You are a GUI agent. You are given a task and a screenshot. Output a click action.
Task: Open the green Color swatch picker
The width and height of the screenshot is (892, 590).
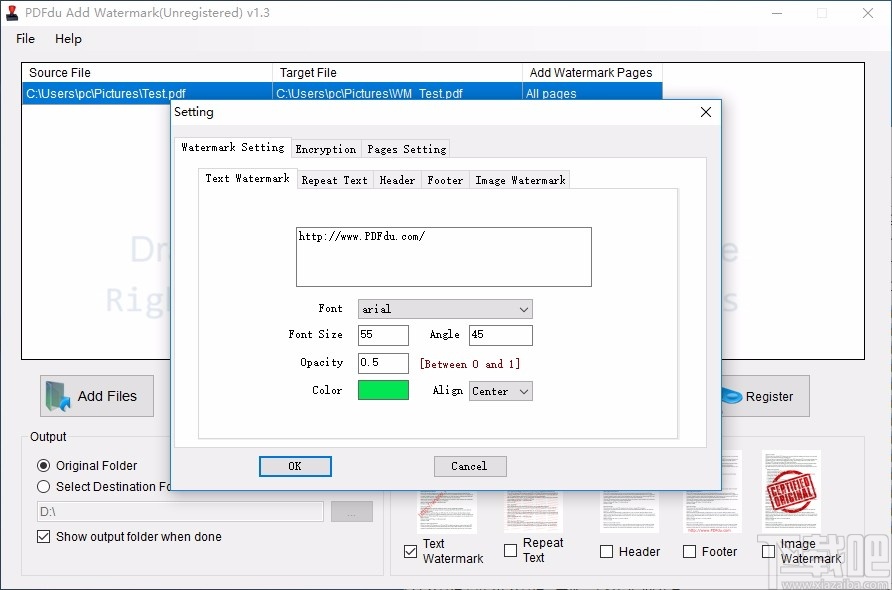click(x=383, y=390)
